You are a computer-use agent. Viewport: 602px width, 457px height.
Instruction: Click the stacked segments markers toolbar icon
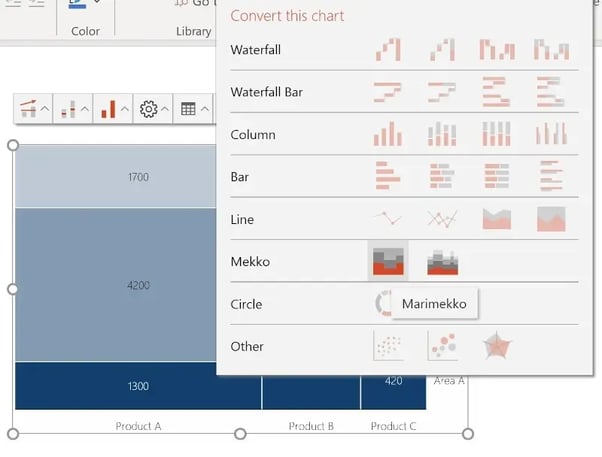(68, 109)
